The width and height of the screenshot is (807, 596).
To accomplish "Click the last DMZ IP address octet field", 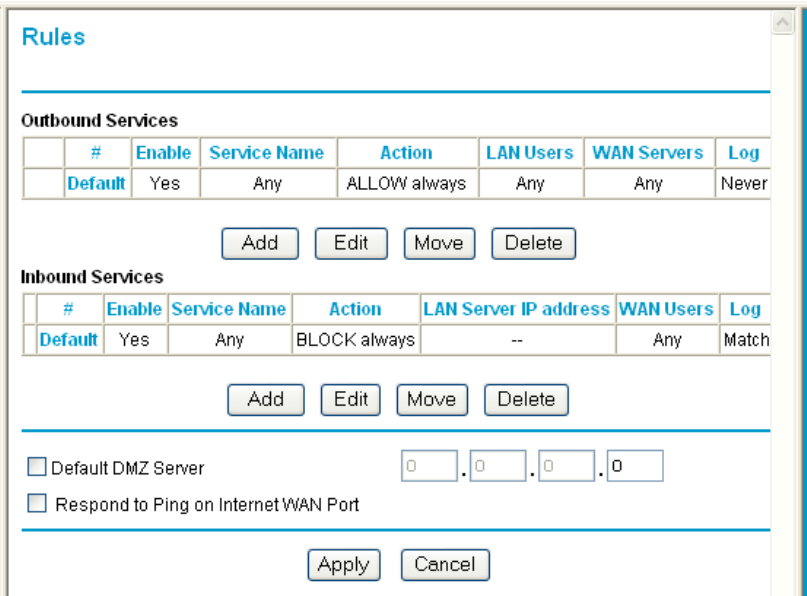I will tap(634, 466).
